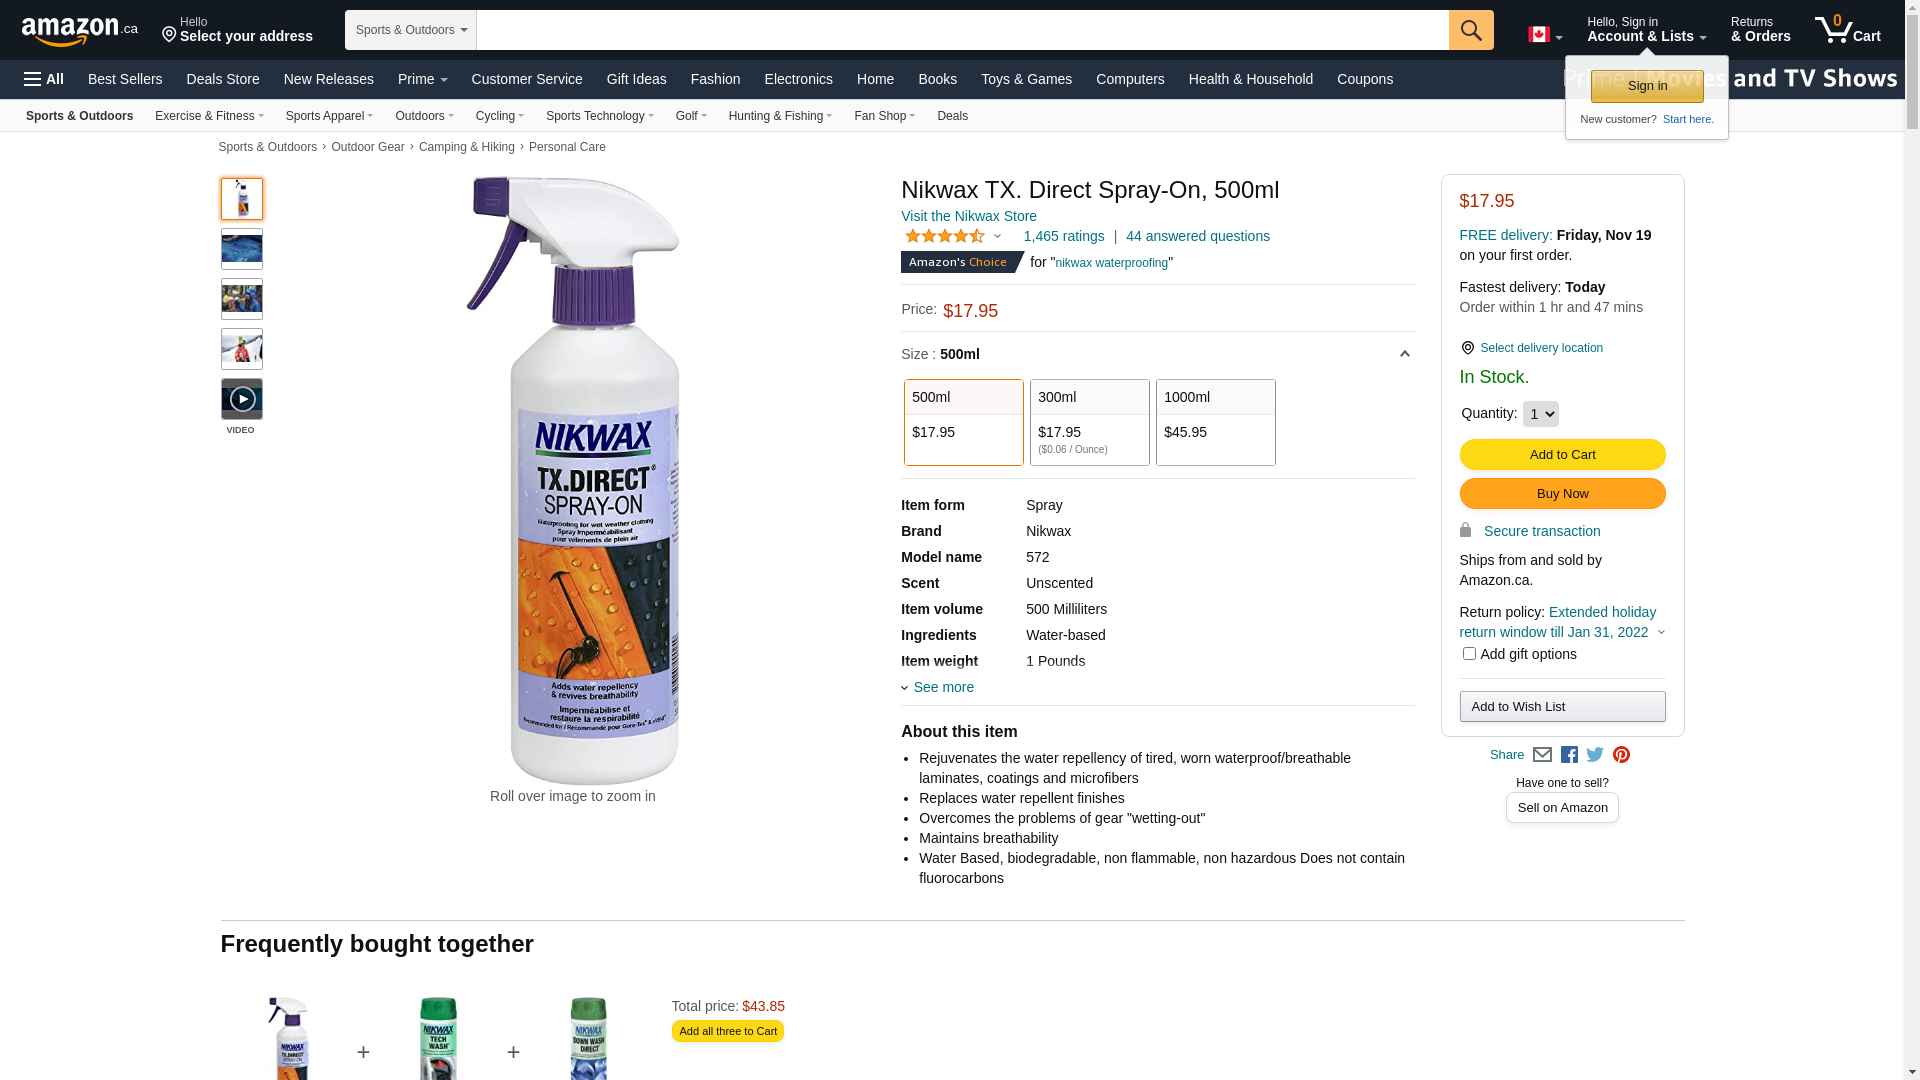Select the 300ml size option
1920x1080 pixels.
(x=1089, y=422)
